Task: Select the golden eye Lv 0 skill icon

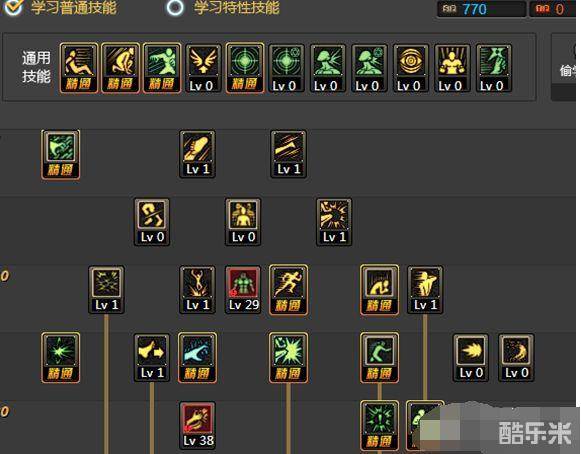Action: (x=411, y=68)
